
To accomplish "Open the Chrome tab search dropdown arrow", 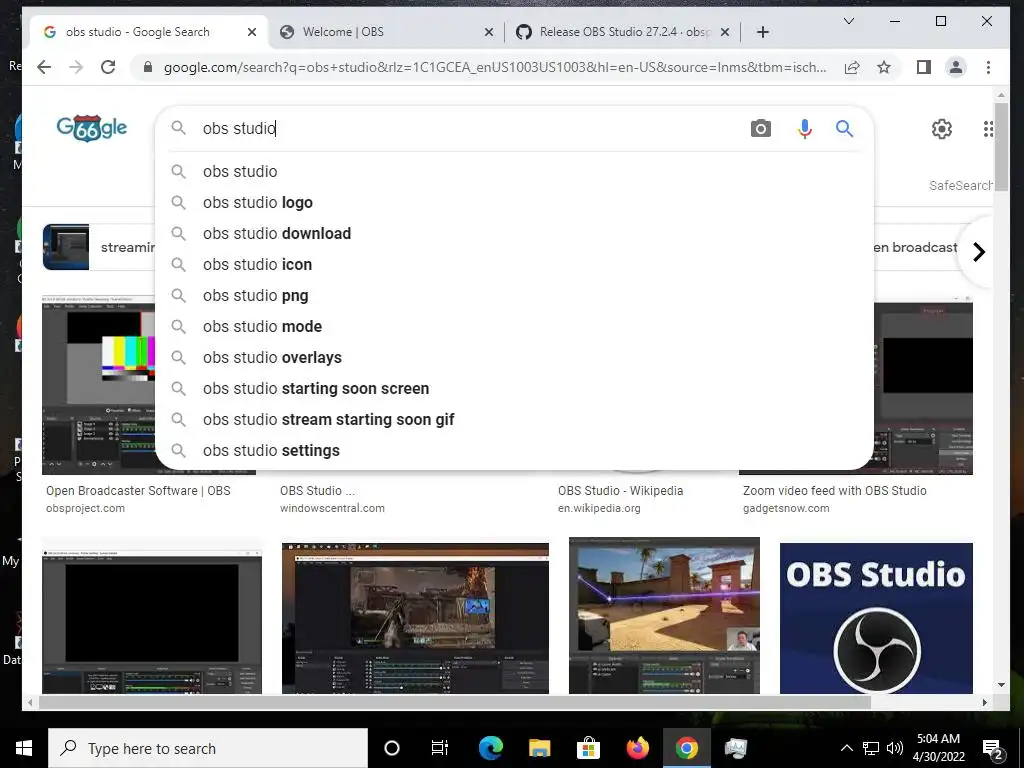I will pyautogui.click(x=849, y=22).
